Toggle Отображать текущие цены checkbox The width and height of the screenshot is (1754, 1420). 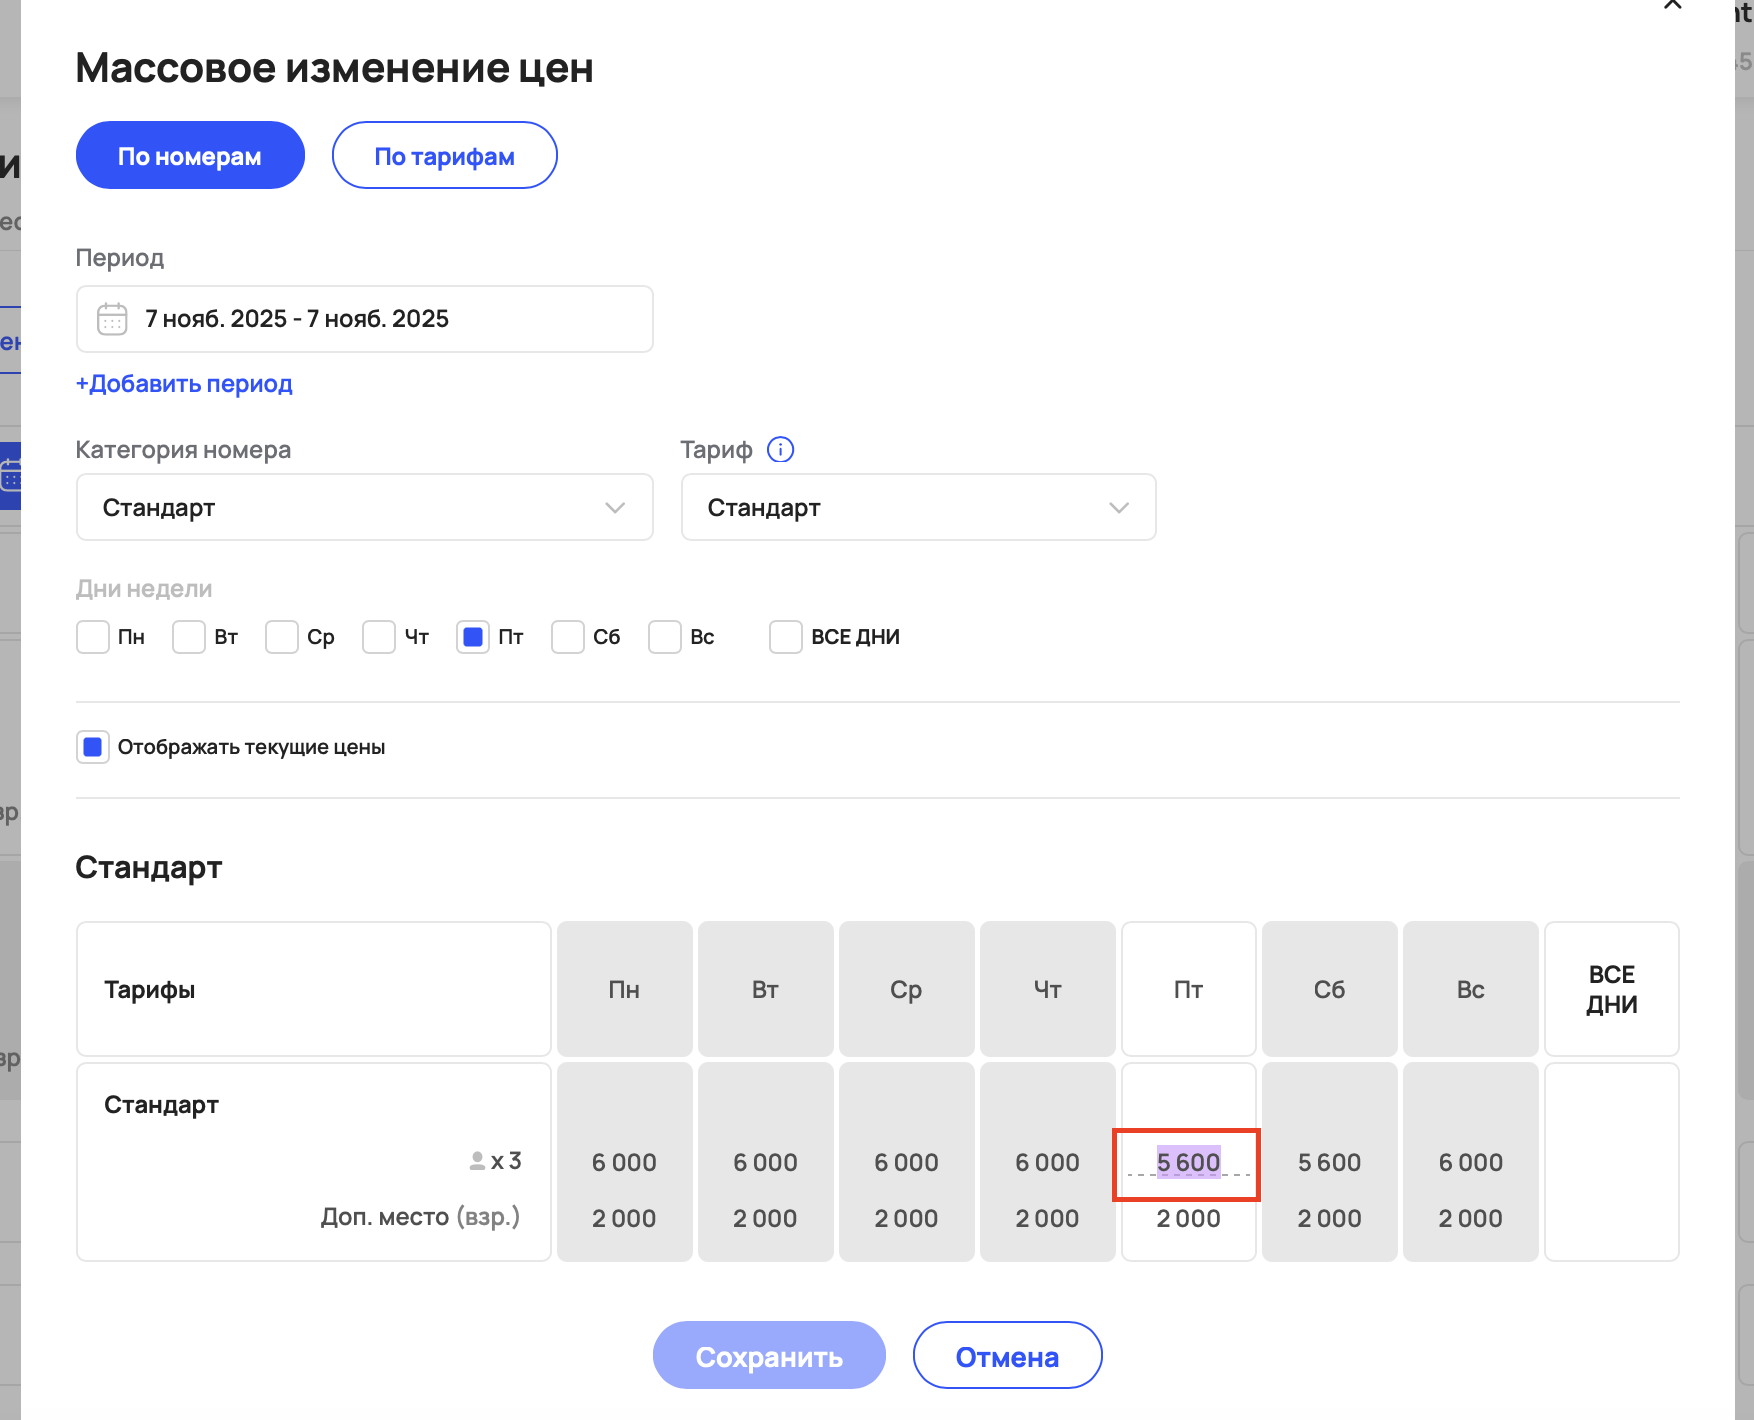tap(93, 747)
